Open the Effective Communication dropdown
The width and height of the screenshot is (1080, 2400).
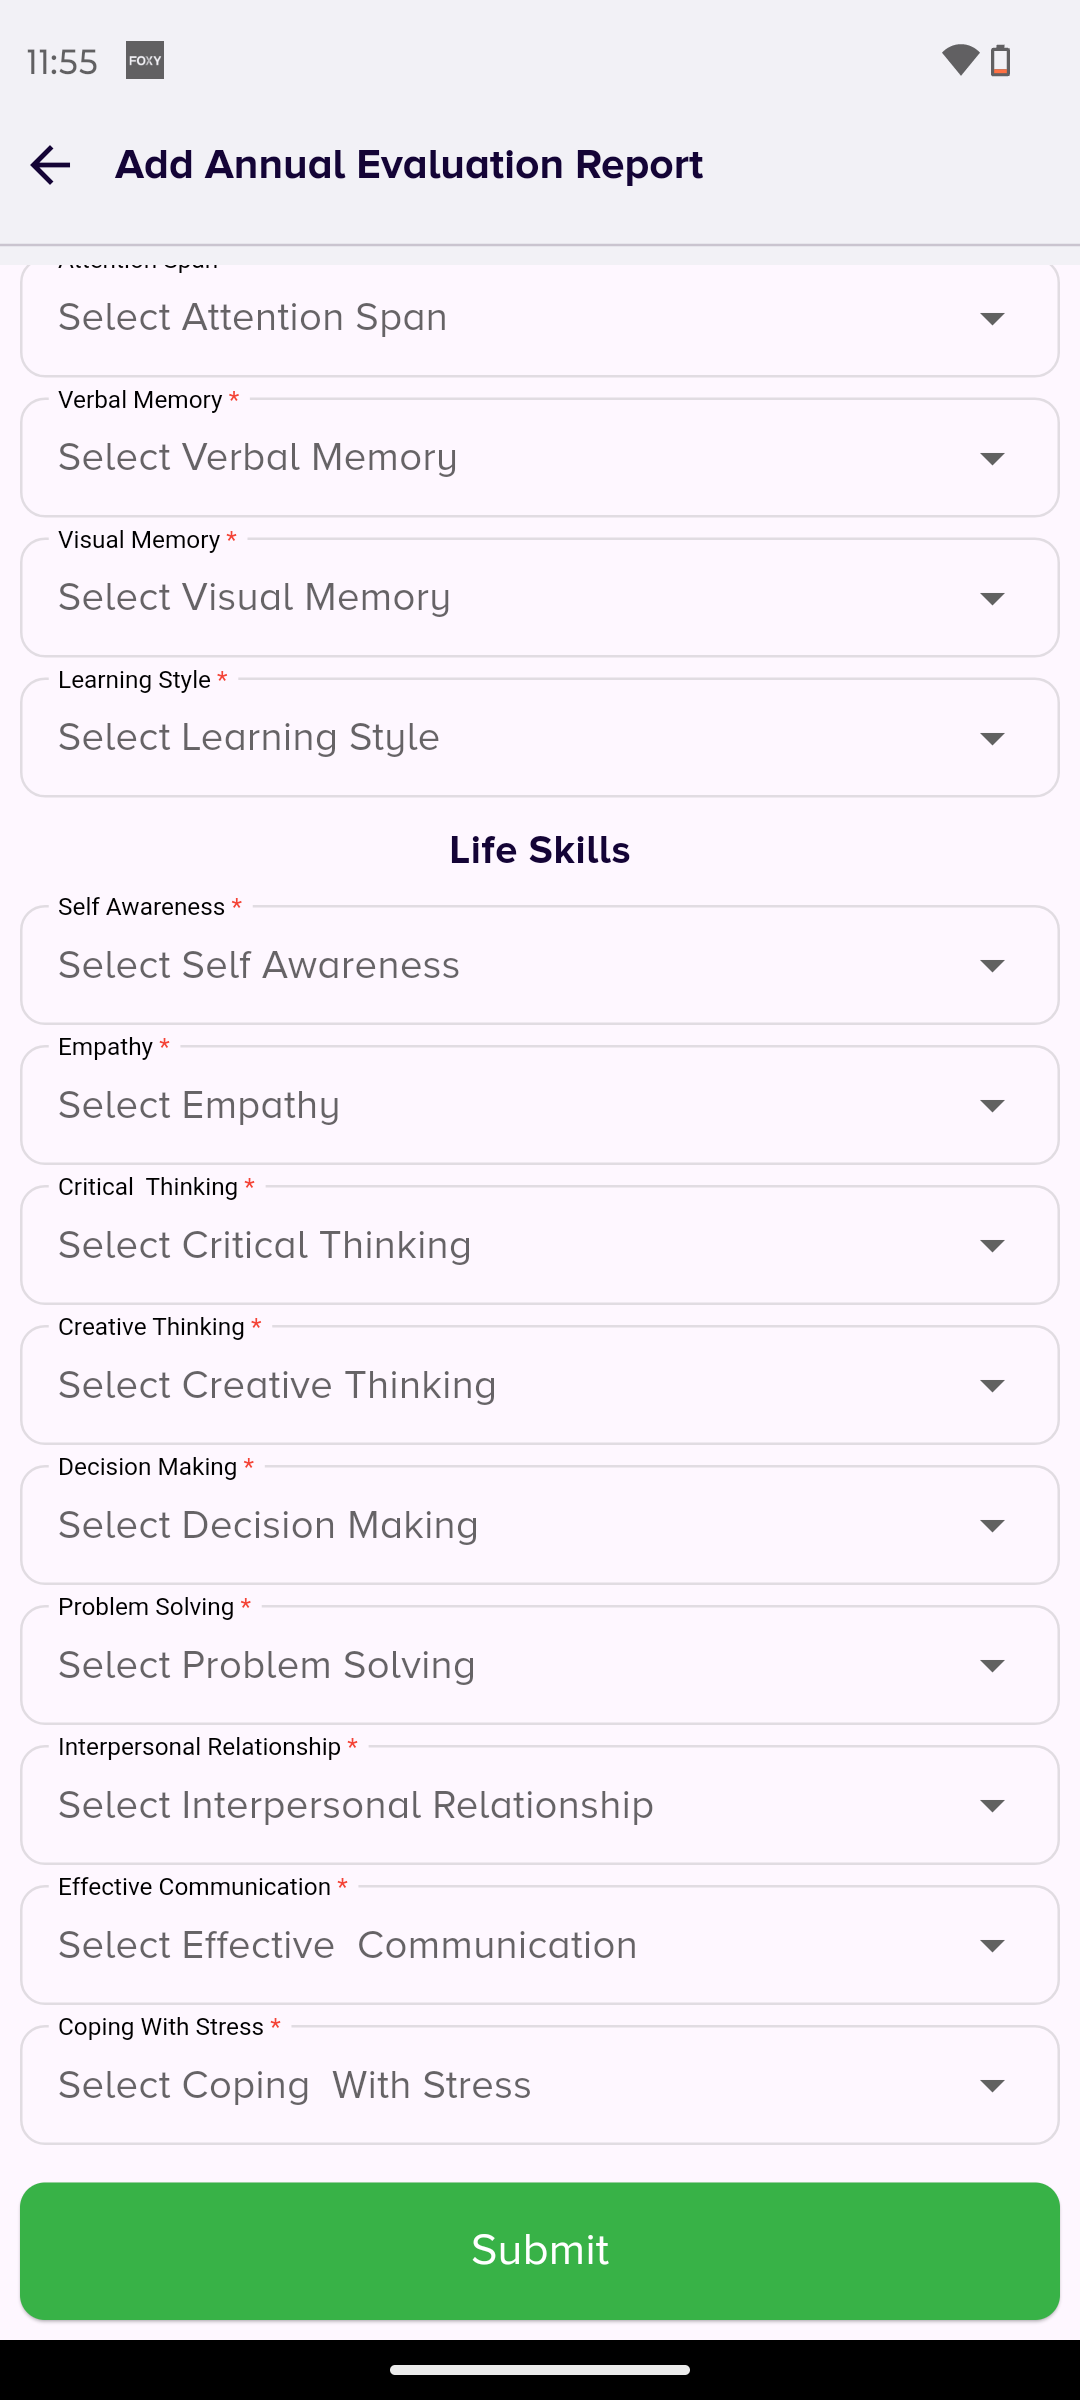point(540,1945)
